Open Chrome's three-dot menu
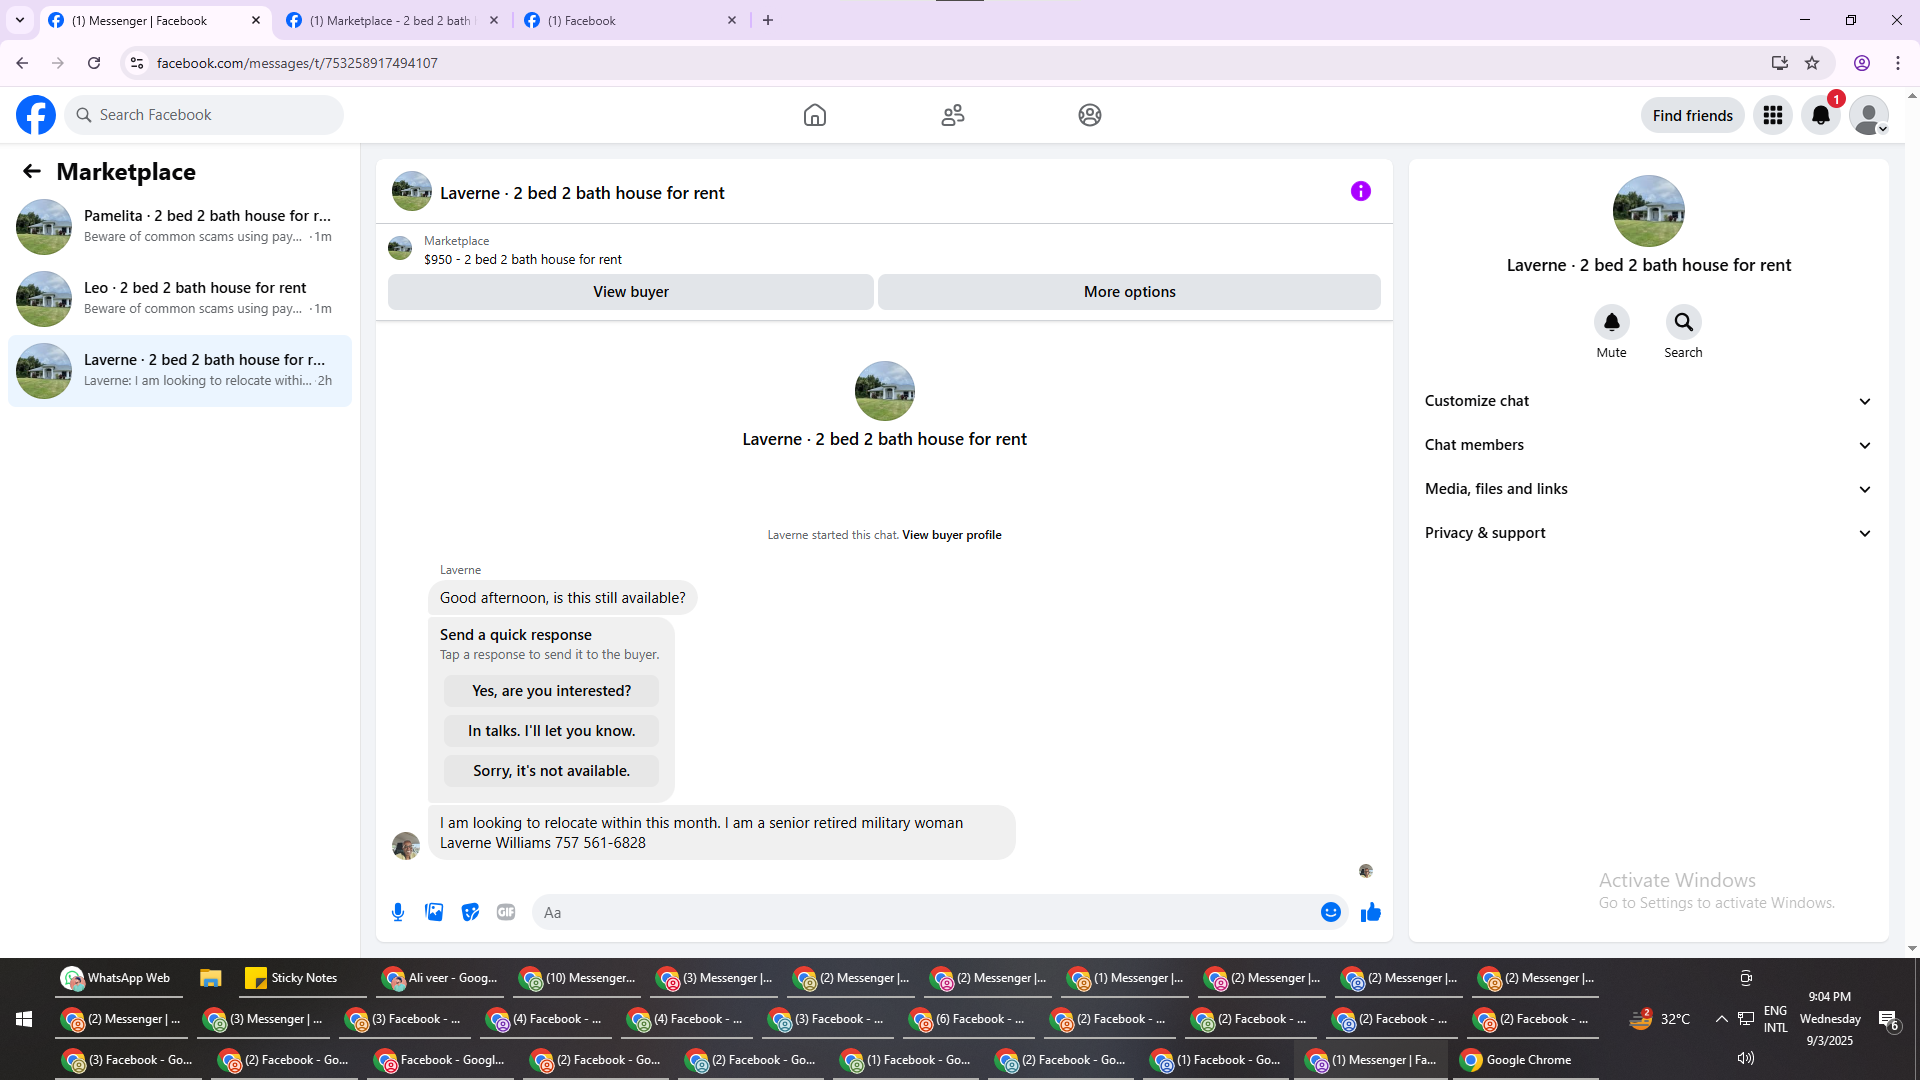Viewport: 1920px width, 1080px height. 1898,63
